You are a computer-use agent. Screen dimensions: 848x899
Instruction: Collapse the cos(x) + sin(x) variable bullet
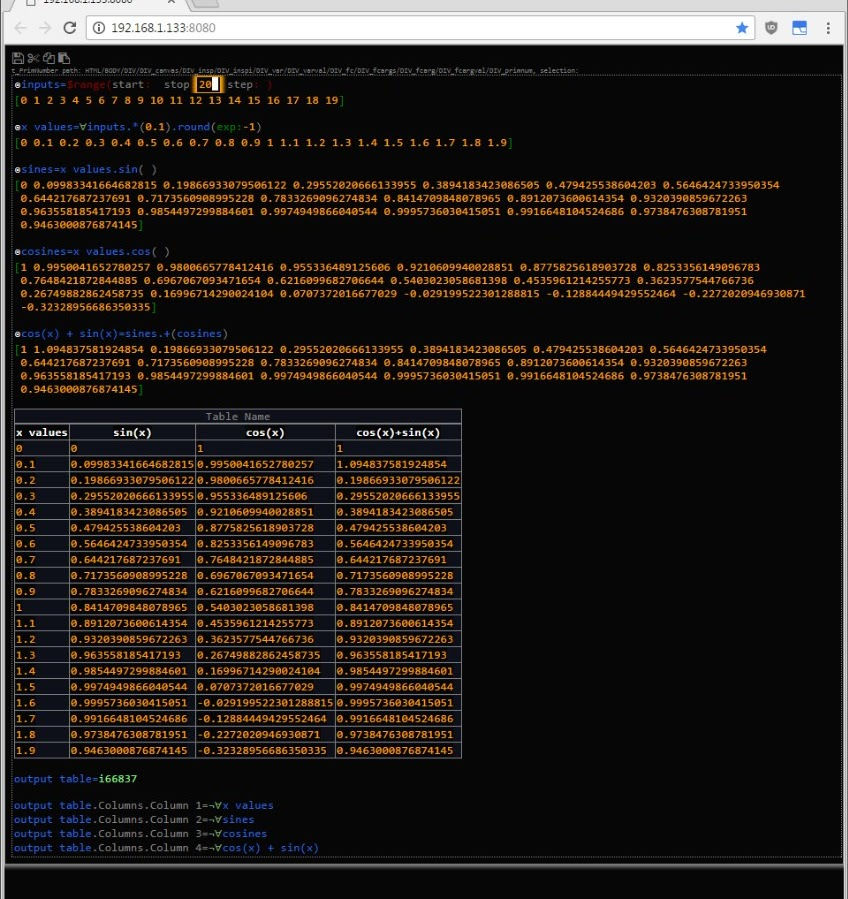click(x=17, y=334)
